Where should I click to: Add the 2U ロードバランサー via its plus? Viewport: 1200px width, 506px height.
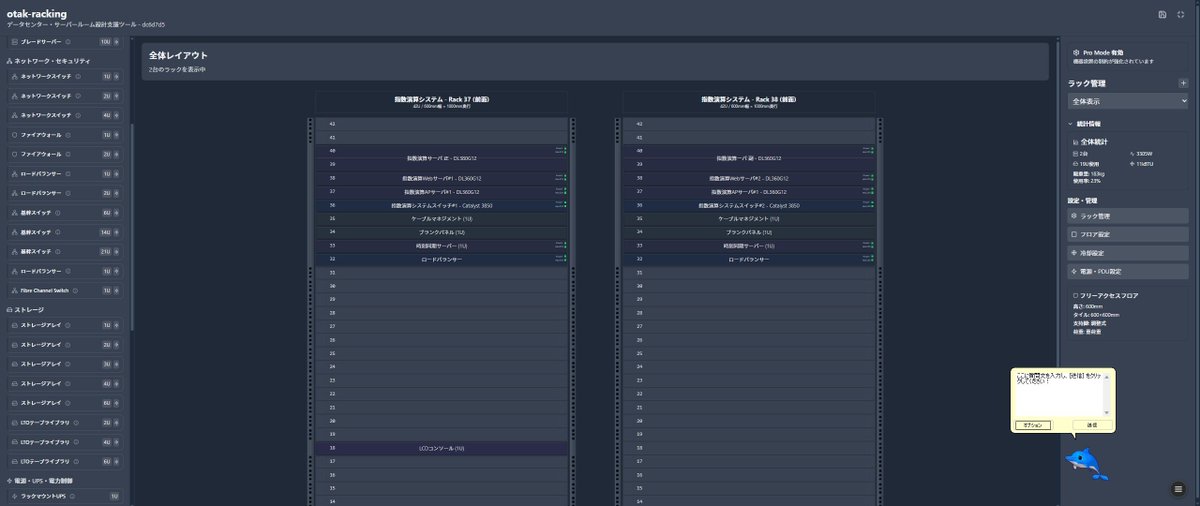coord(117,193)
